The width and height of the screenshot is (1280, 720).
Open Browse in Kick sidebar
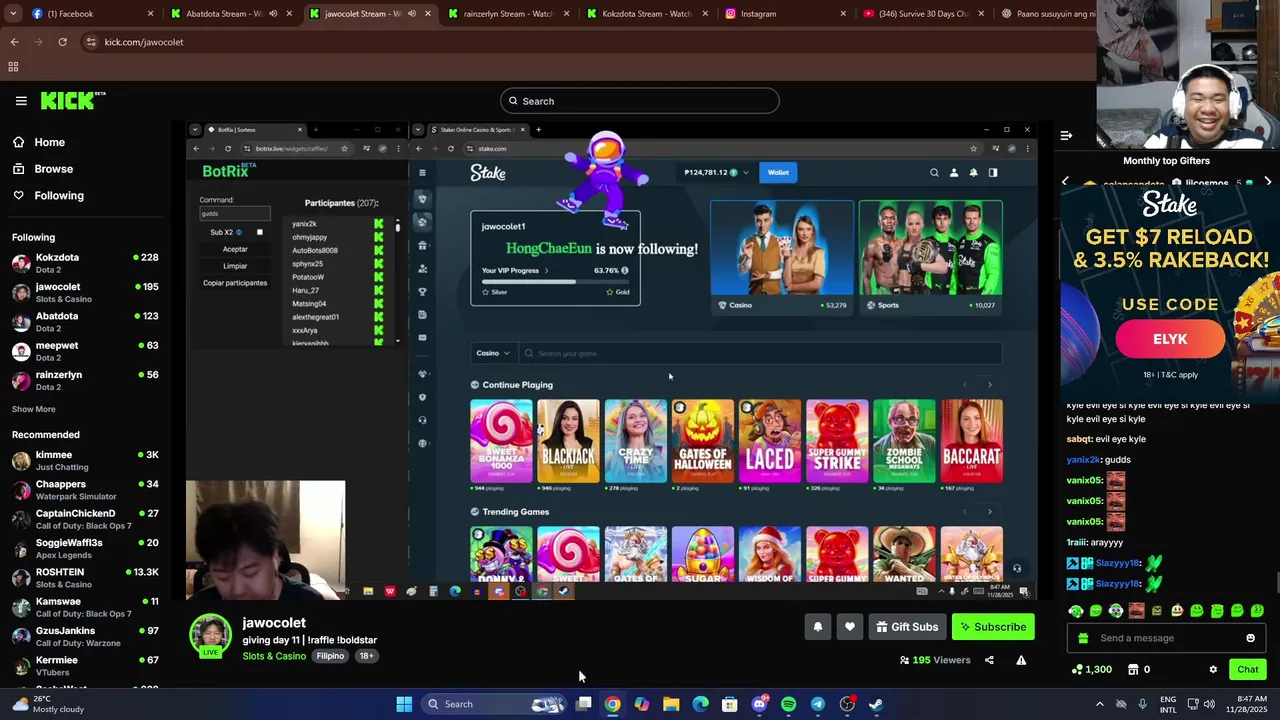[x=43, y=169]
